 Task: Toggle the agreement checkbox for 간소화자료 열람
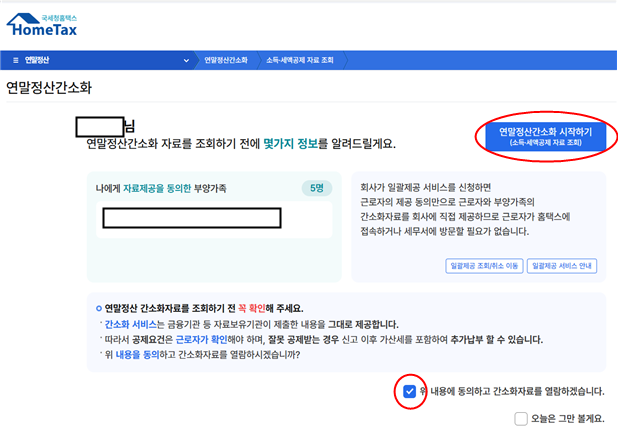click(x=410, y=391)
